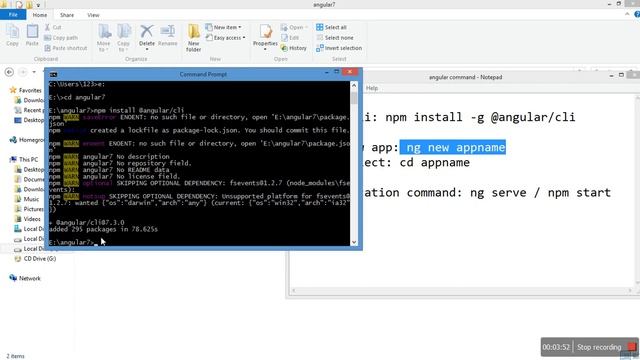Open the View ribbon tab
This screenshot has height=360, width=640.
(93, 15)
